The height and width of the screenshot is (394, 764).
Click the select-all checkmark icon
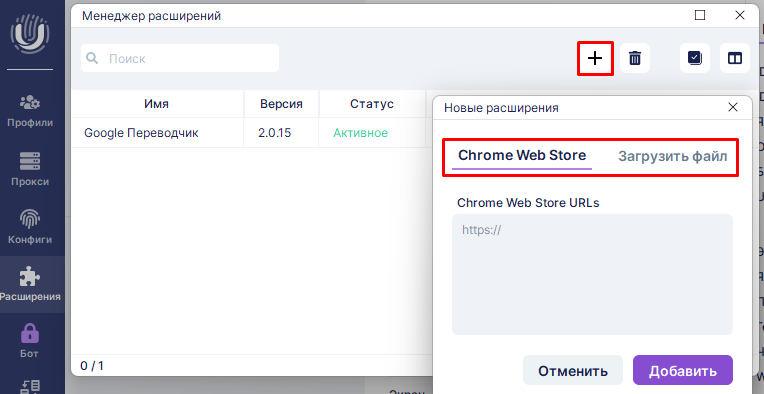coord(695,58)
